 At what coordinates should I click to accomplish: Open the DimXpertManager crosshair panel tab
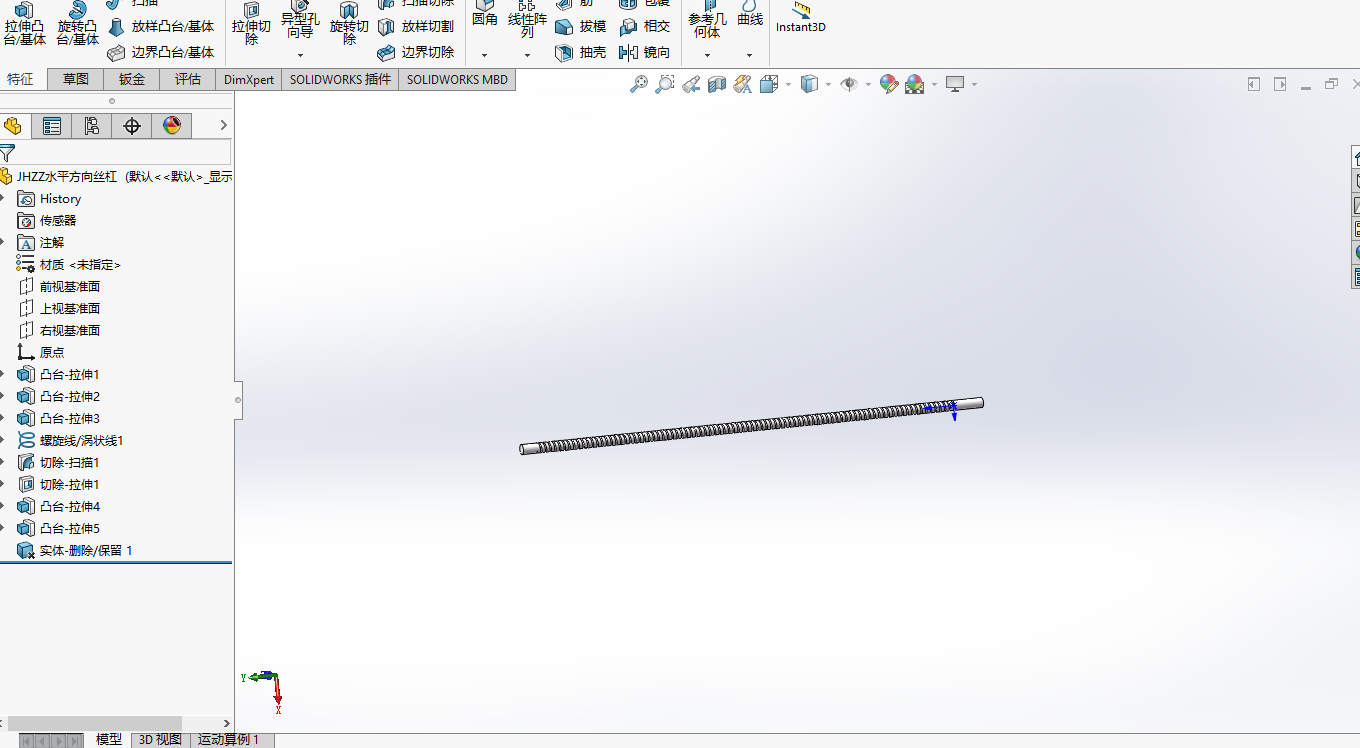[x=132, y=125]
